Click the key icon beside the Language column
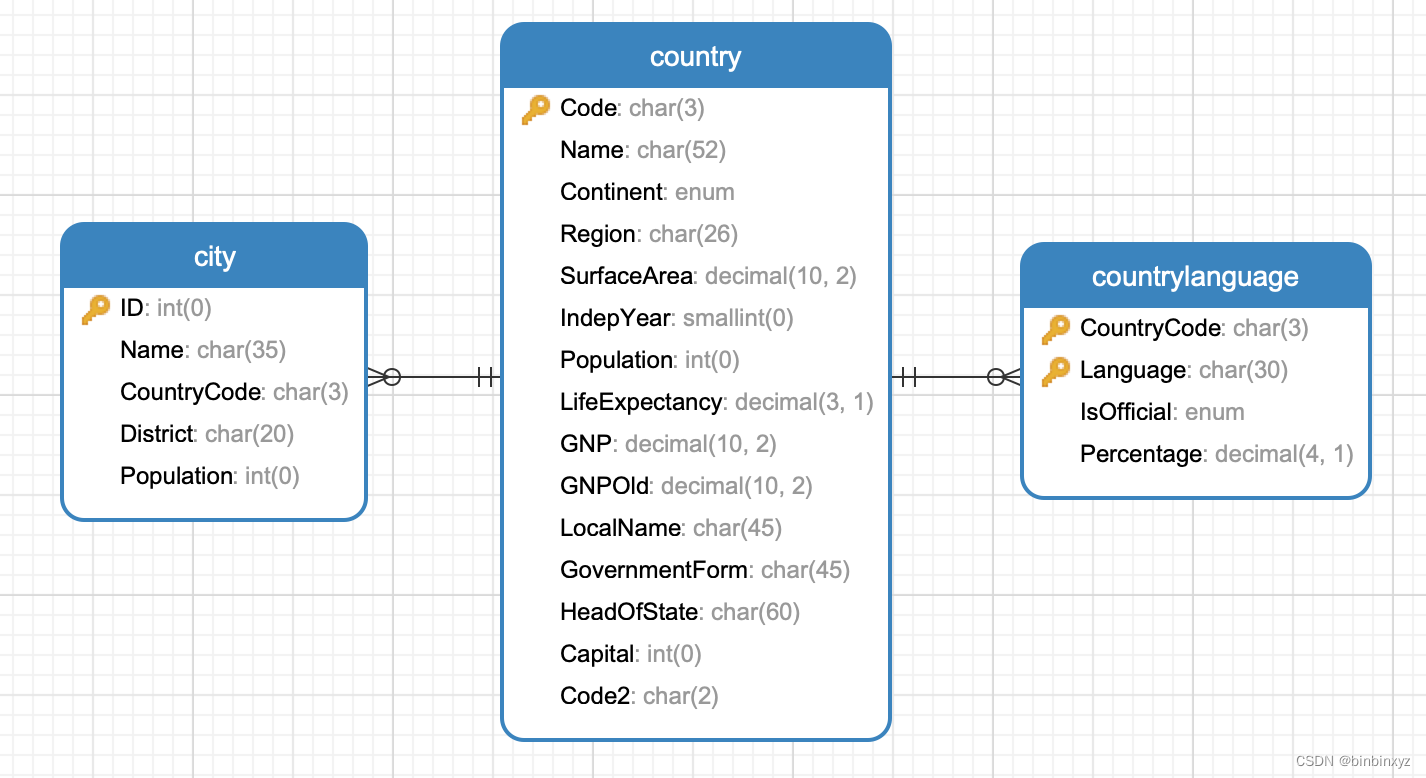The width and height of the screenshot is (1426, 778). 1055,371
